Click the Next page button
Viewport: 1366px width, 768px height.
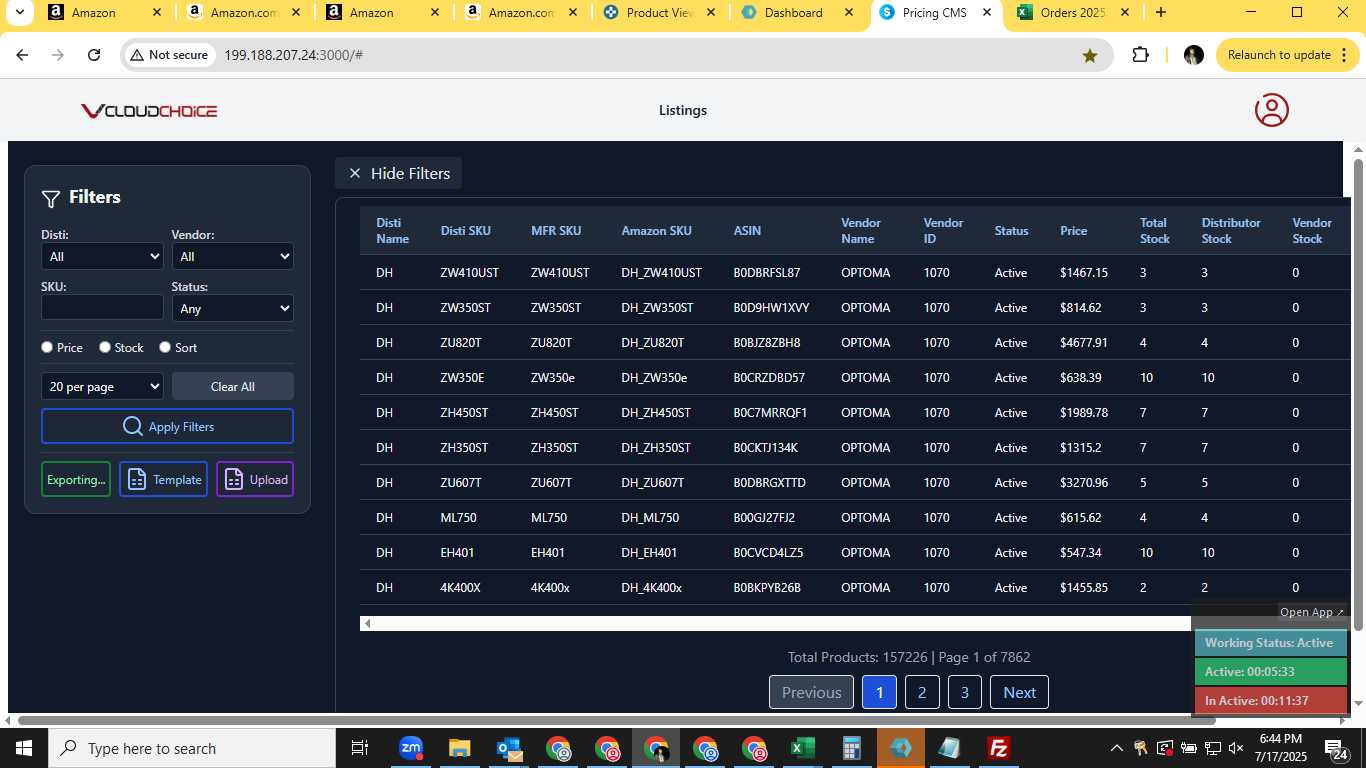pos(1019,692)
